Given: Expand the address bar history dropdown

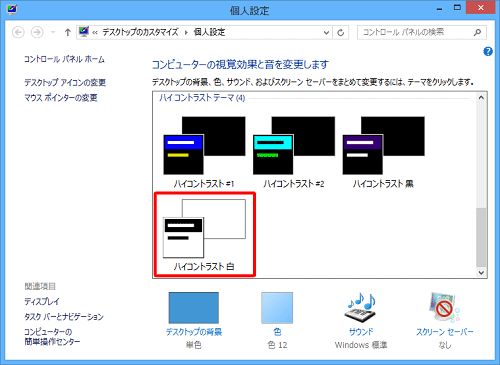Looking at the screenshot, I should click(326, 33).
